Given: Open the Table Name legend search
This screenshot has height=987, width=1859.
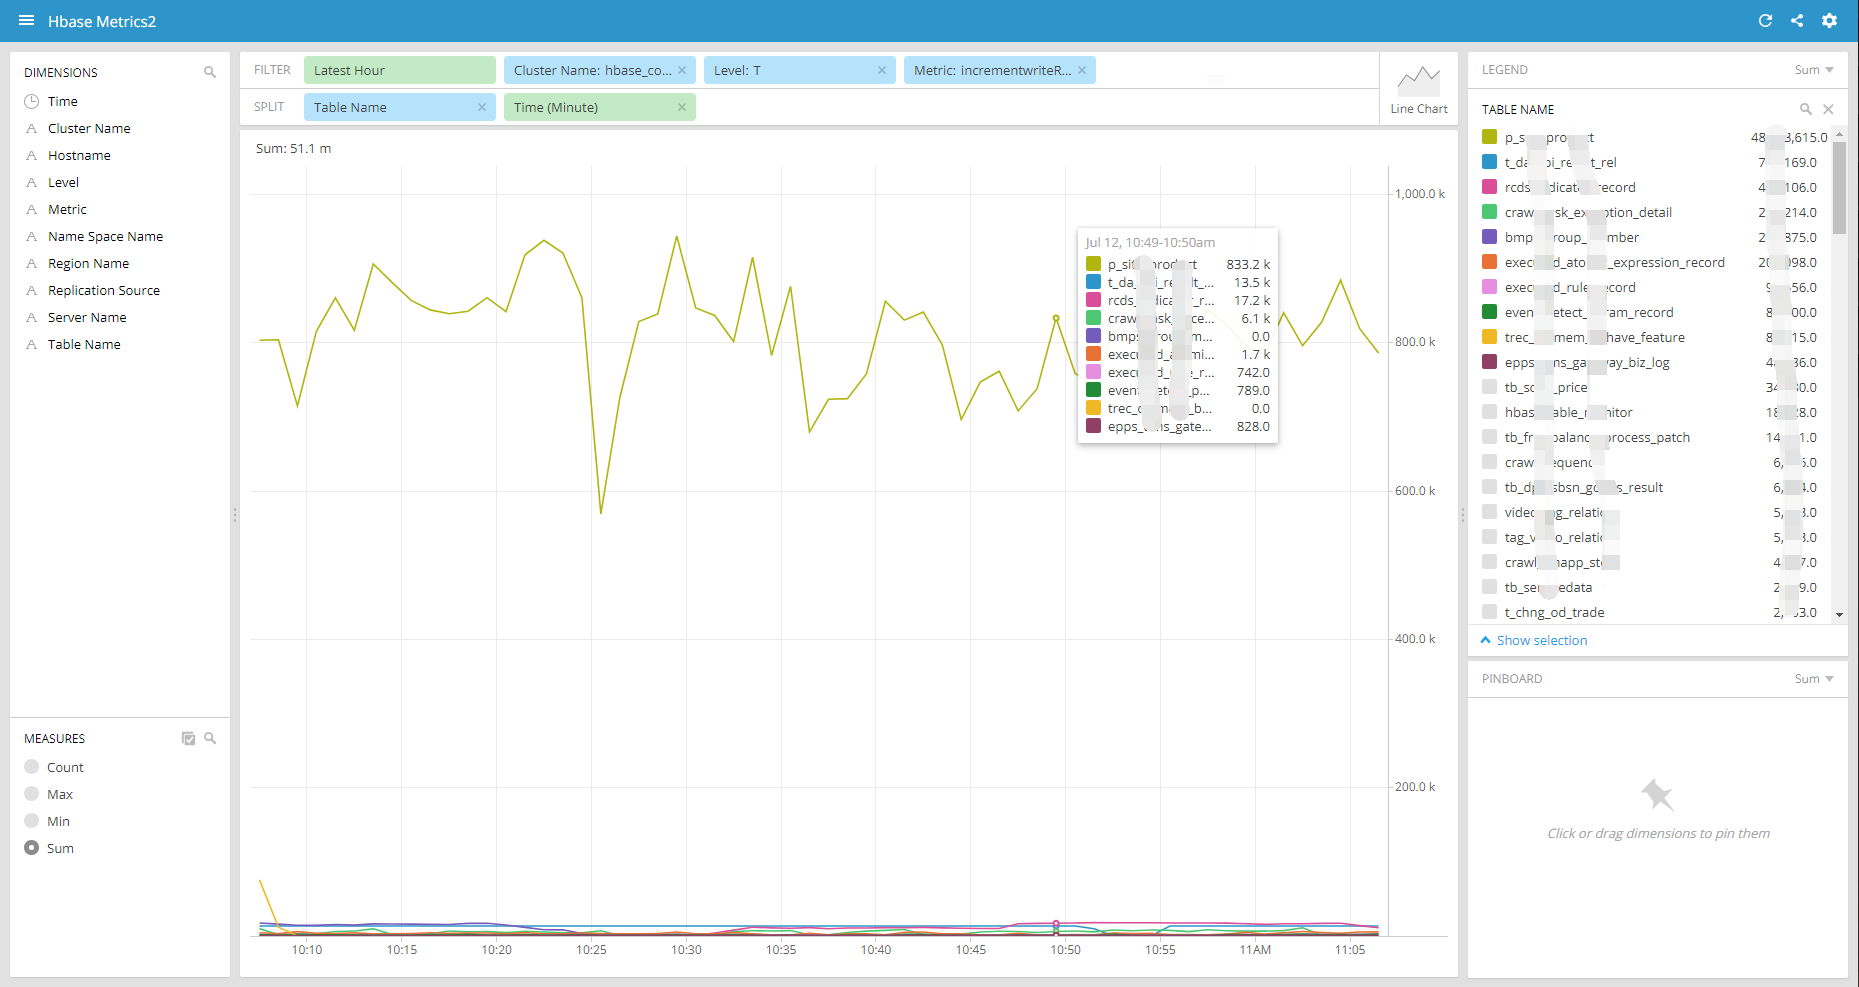Looking at the screenshot, I should (x=1805, y=109).
